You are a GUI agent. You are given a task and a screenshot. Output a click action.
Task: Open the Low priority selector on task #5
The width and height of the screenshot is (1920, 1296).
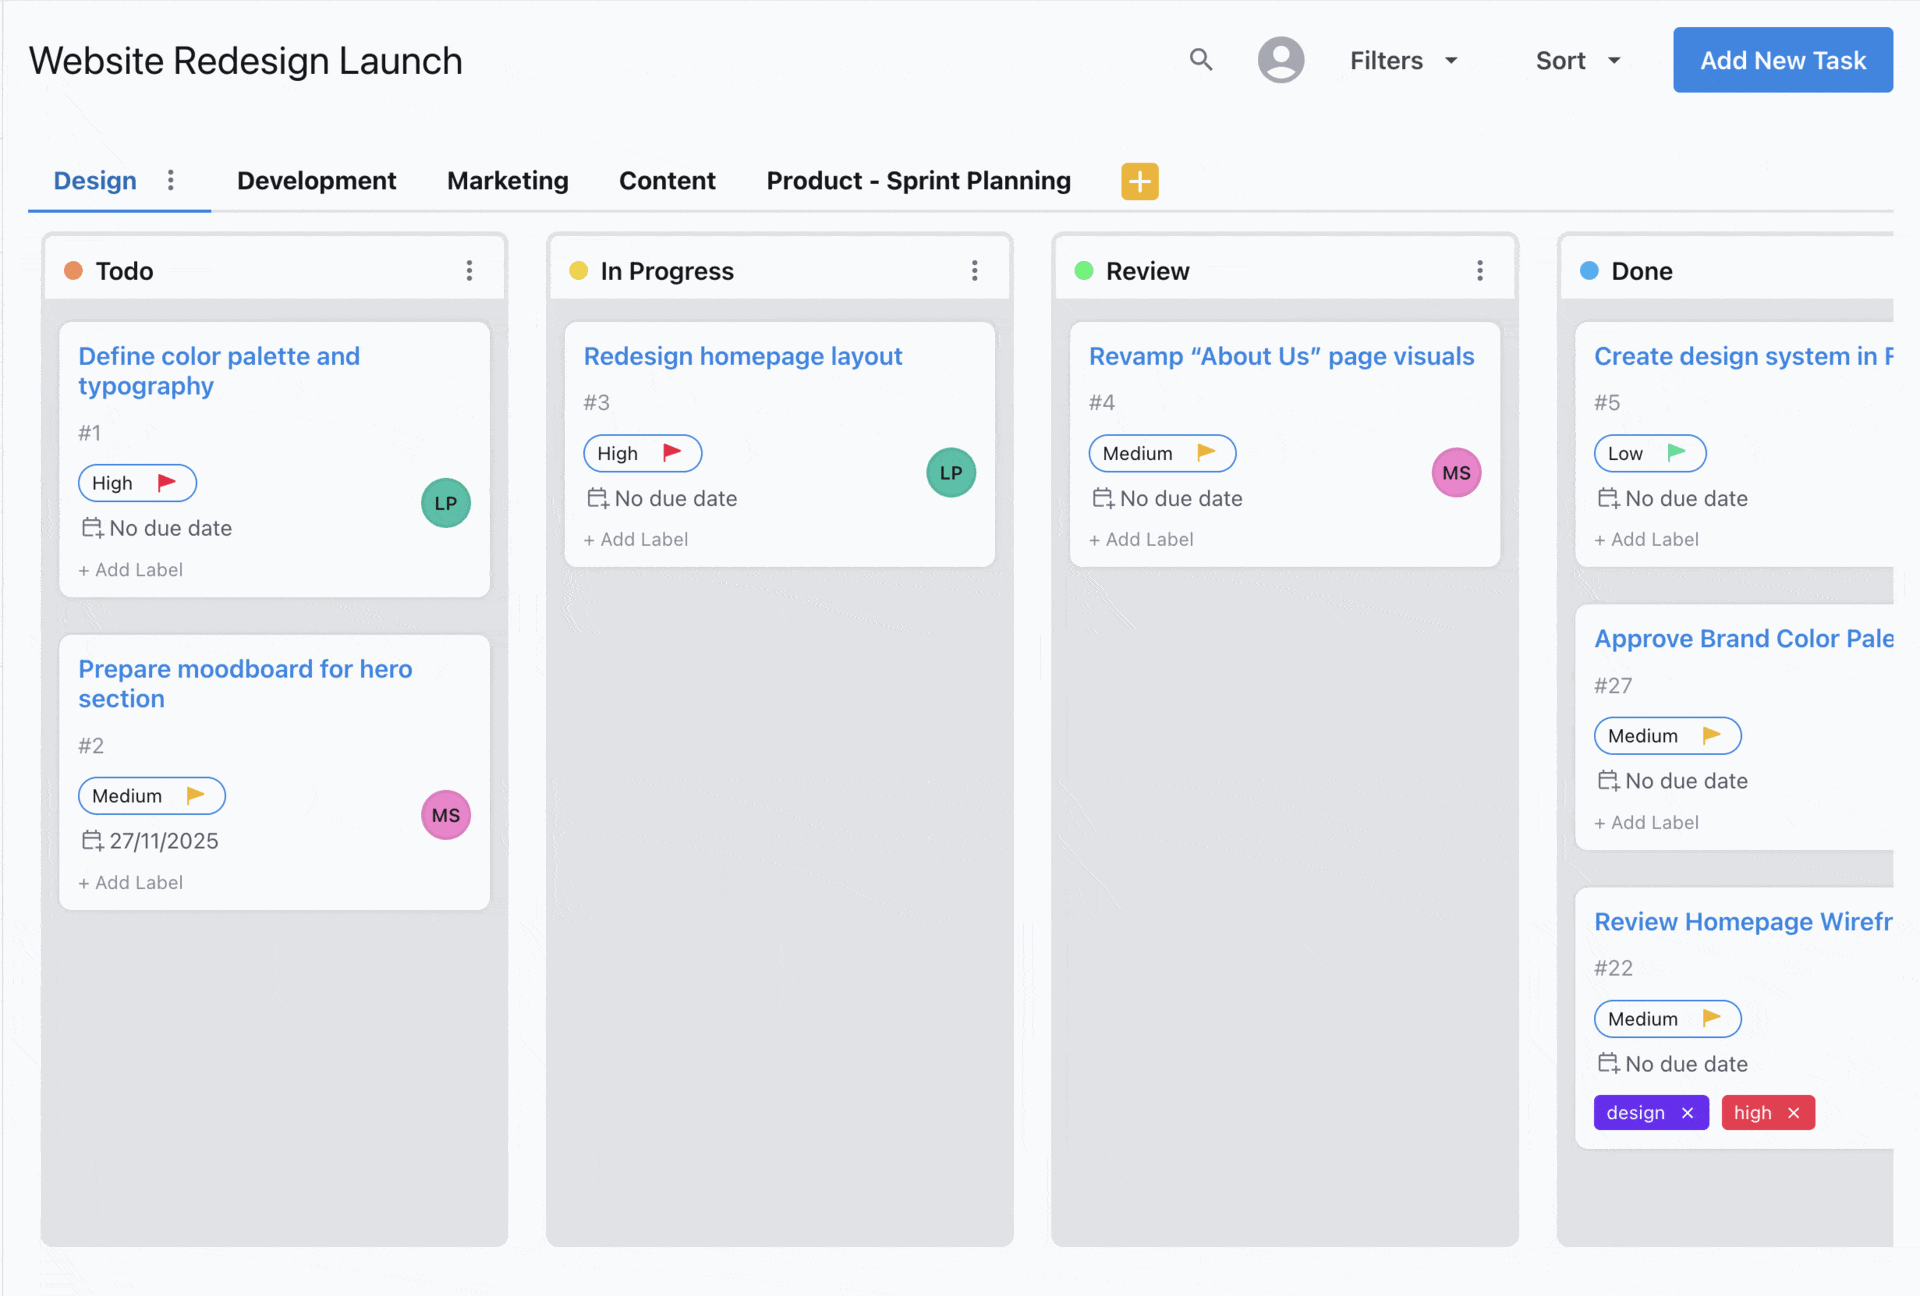(1648, 453)
